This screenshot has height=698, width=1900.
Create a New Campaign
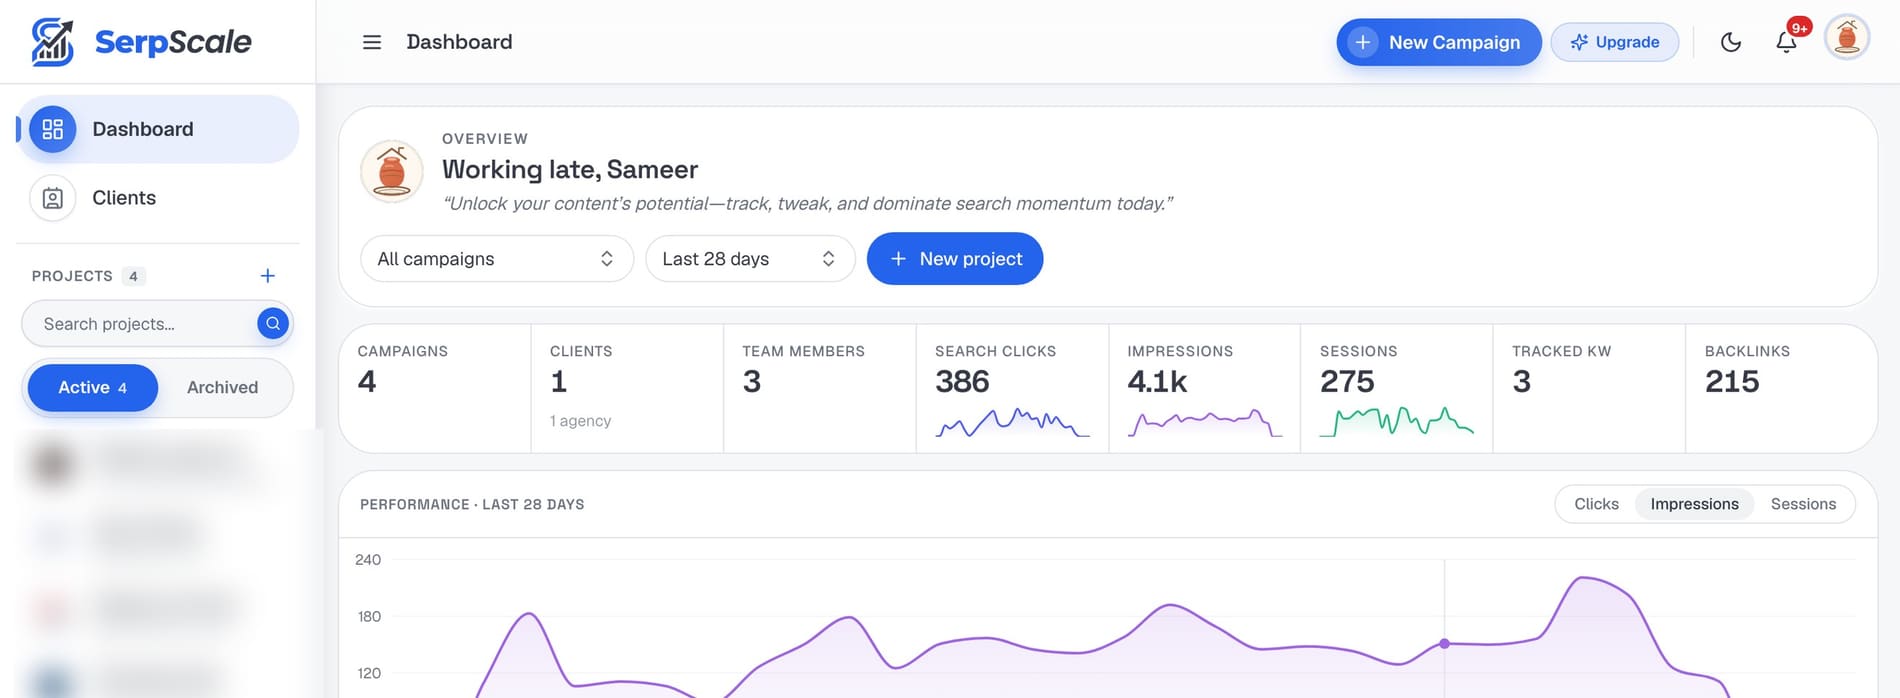1438,42
